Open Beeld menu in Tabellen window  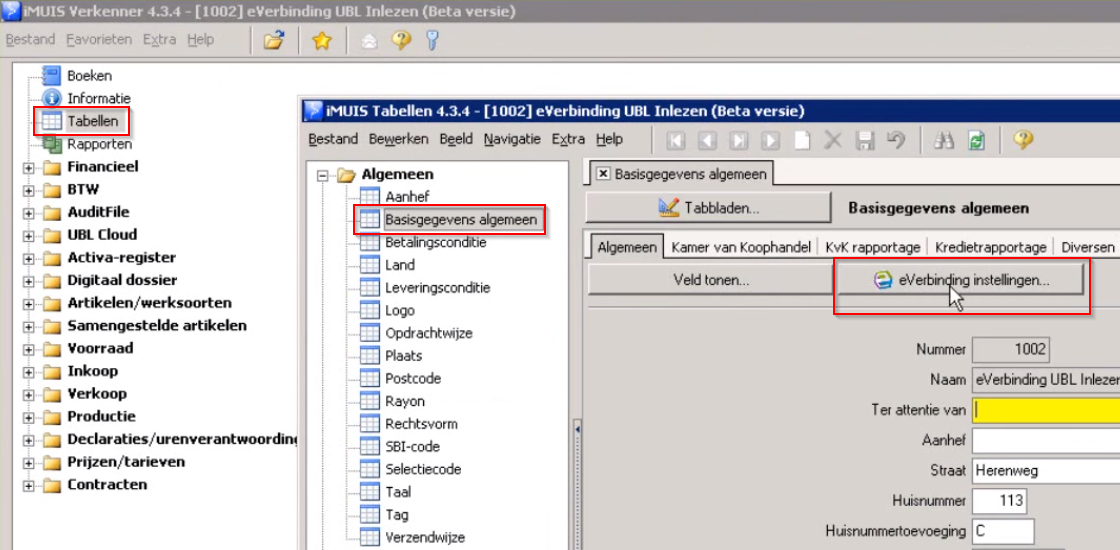[x=456, y=139]
